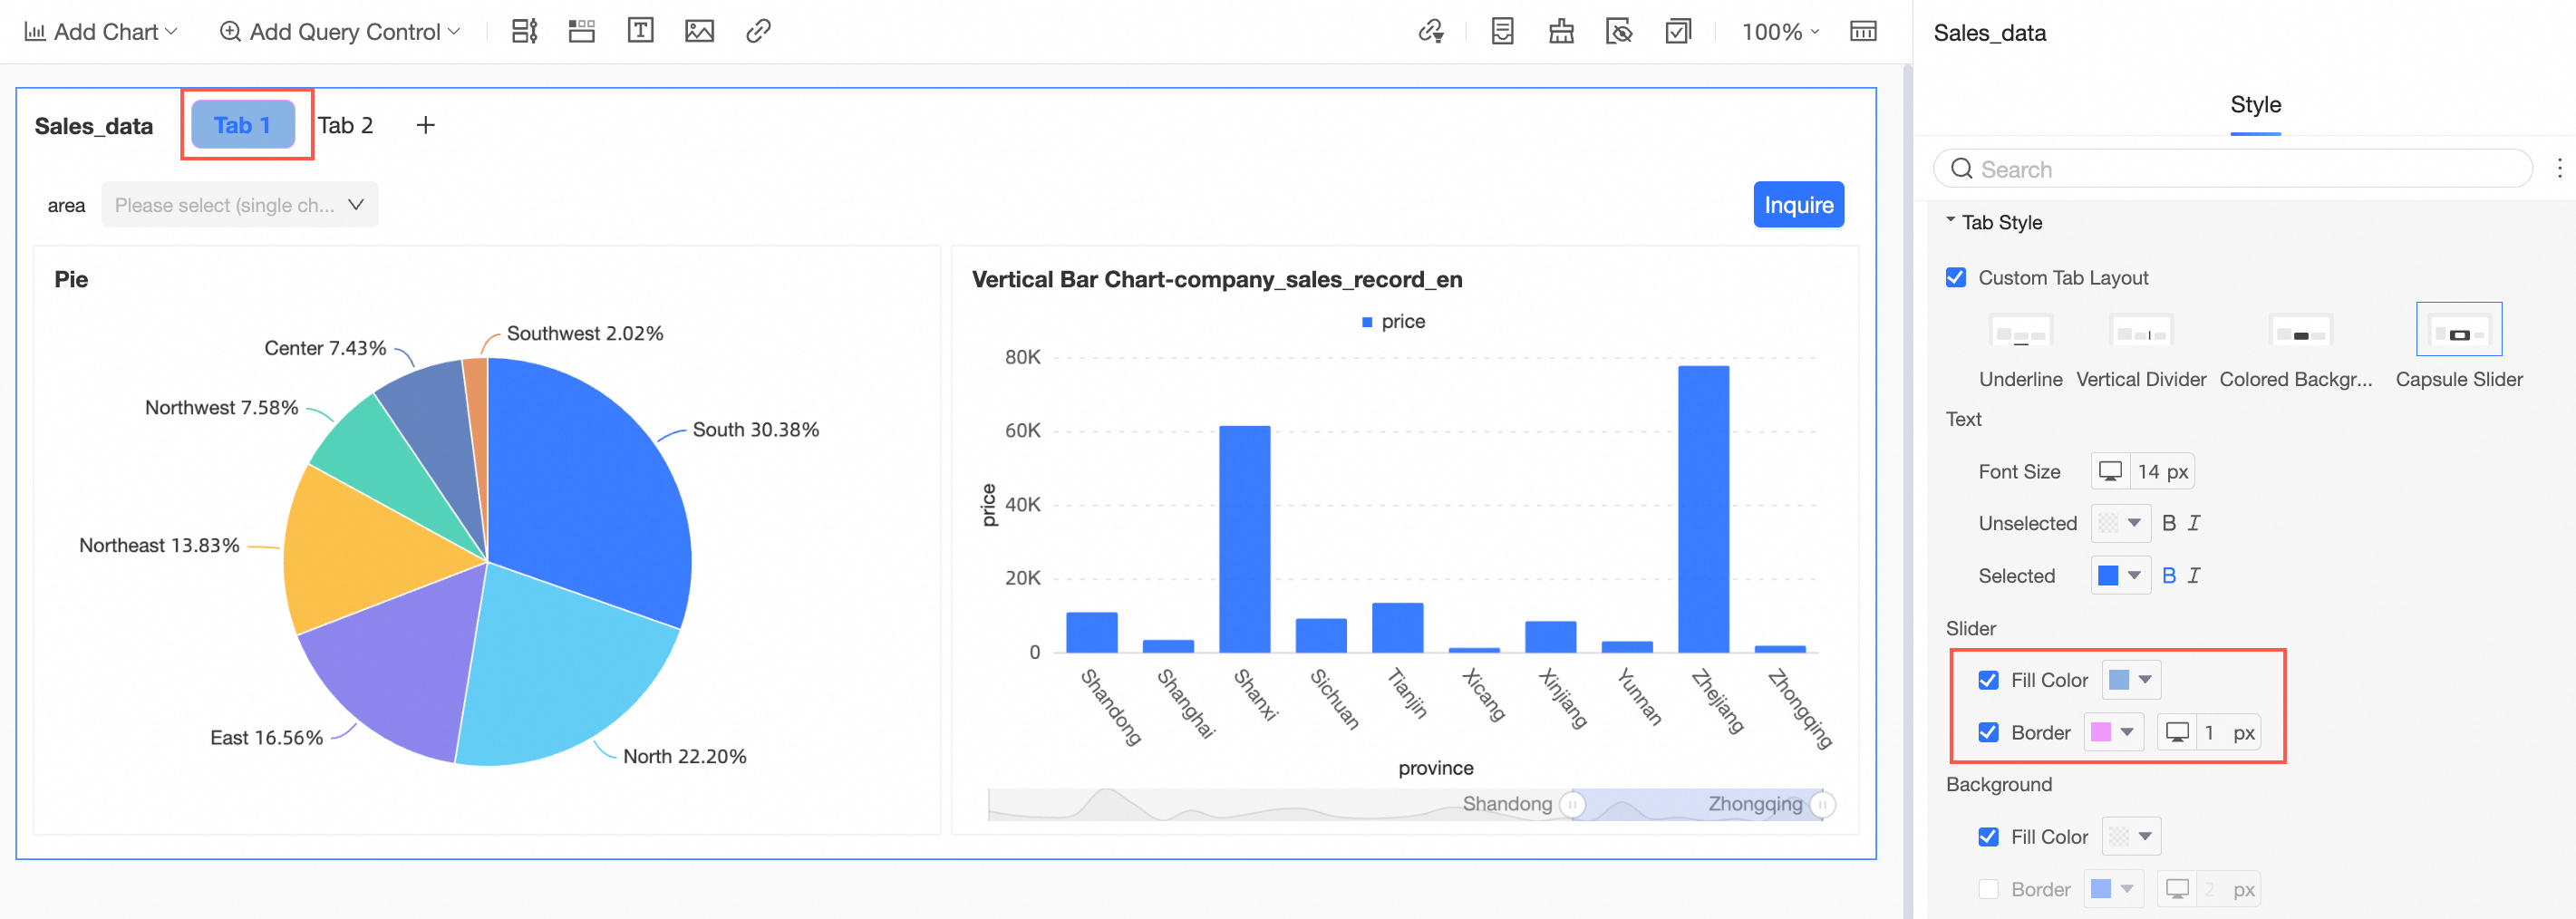The image size is (2576, 919).
Task: Click the insert link icon in toolbar
Action: [758, 31]
